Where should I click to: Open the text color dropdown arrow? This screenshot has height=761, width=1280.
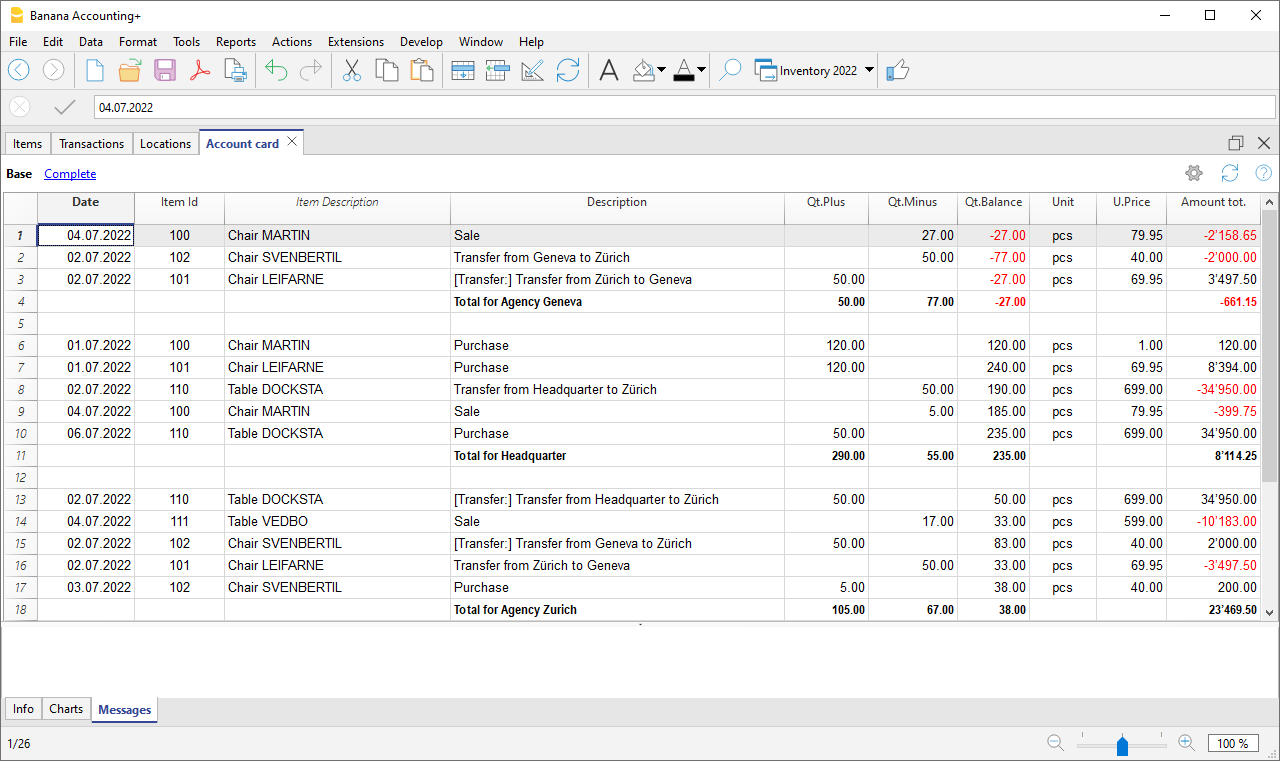[701, 70]
